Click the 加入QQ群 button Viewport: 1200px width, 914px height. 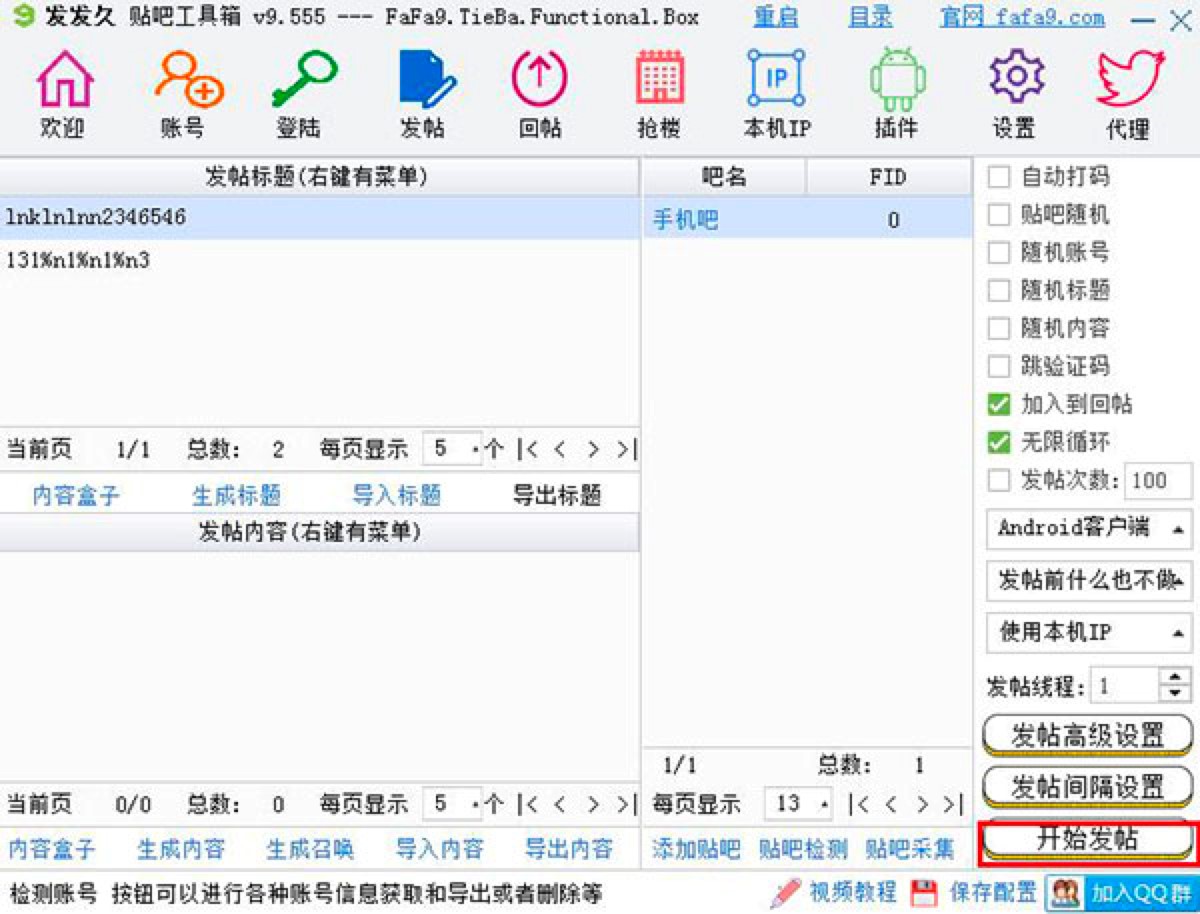tap(1120, 891)
